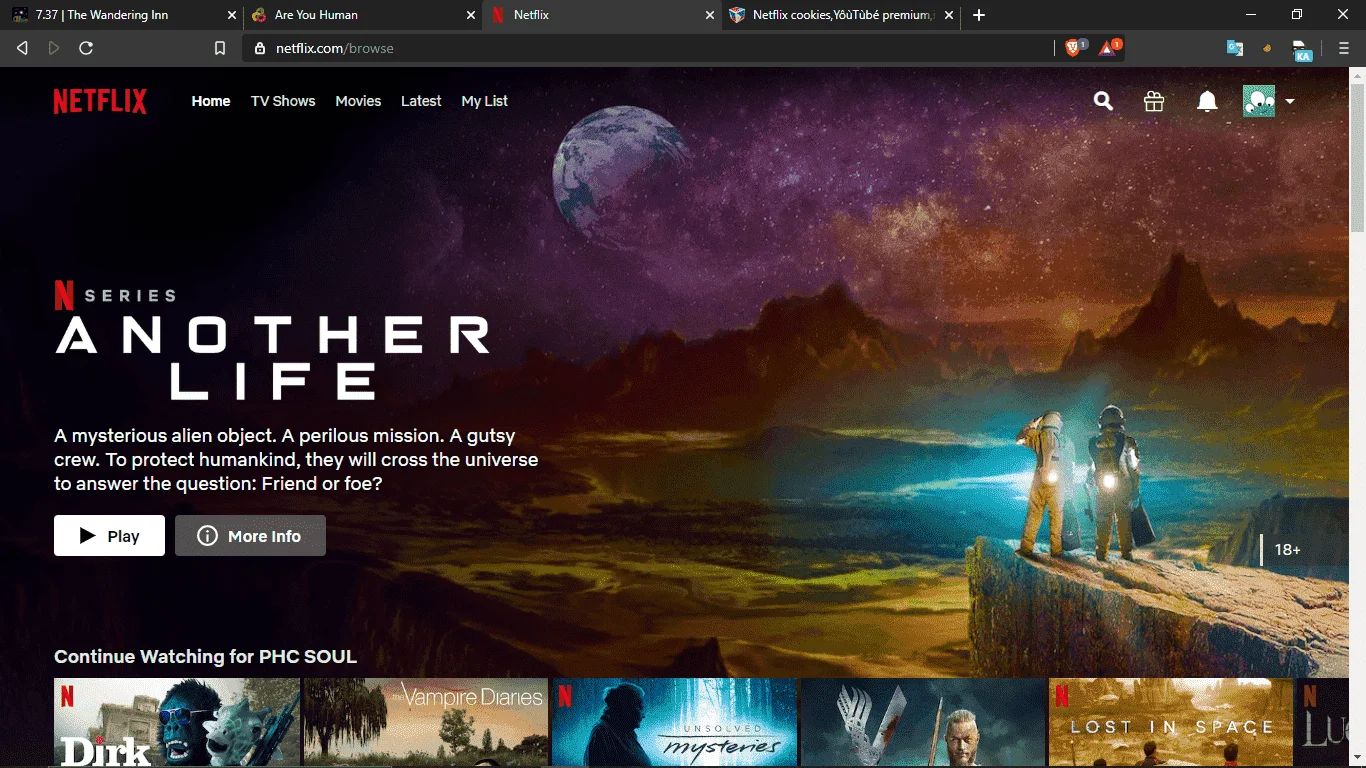
Task: Click the Continue Watching for PHC SOUL heading
Action: pyautogui.click(x=205, y=657)
